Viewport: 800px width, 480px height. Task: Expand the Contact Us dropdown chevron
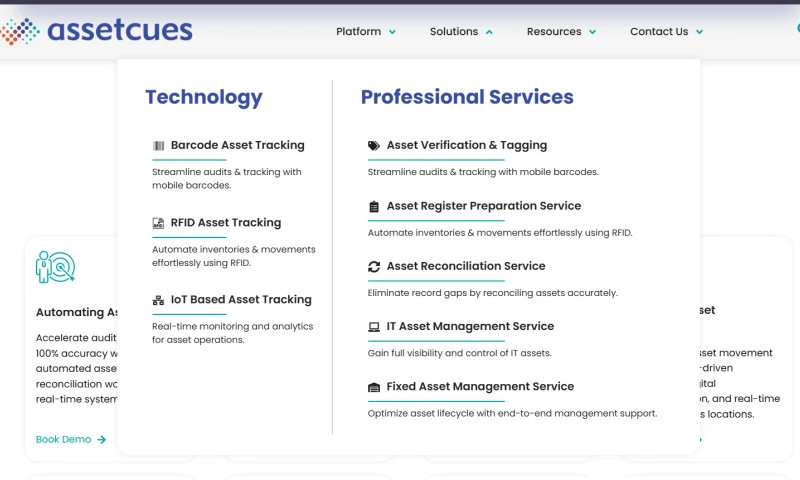[699, 32]
